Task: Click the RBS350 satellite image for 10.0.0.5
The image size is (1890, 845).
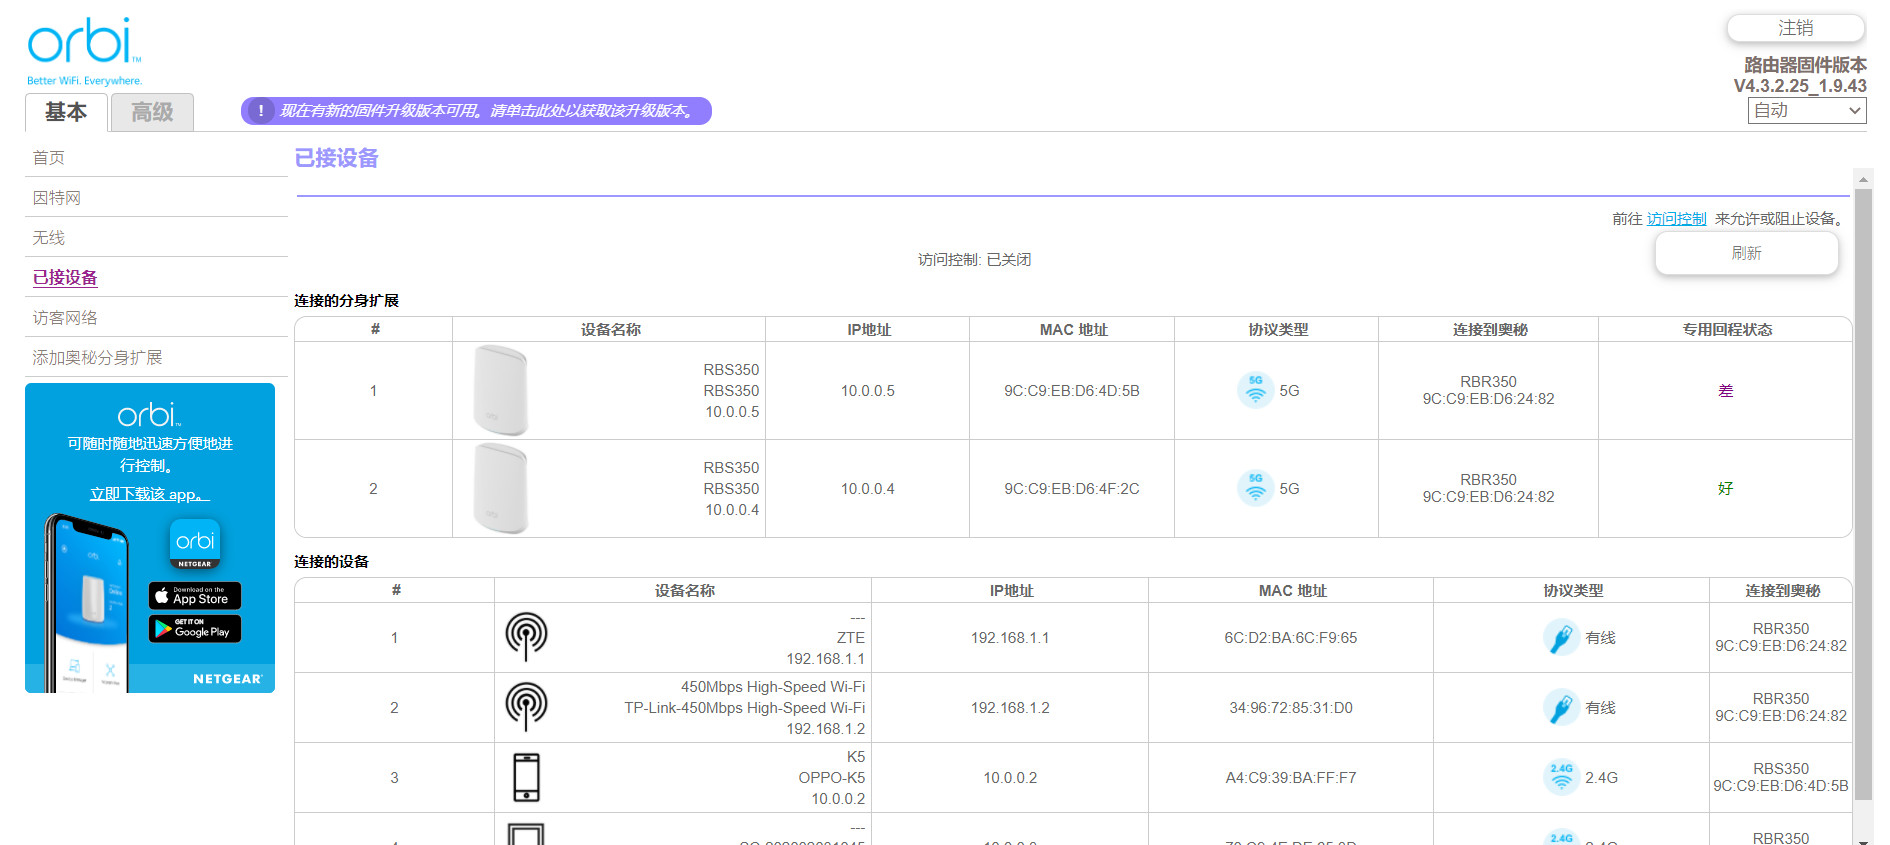Action: point(500,390)
